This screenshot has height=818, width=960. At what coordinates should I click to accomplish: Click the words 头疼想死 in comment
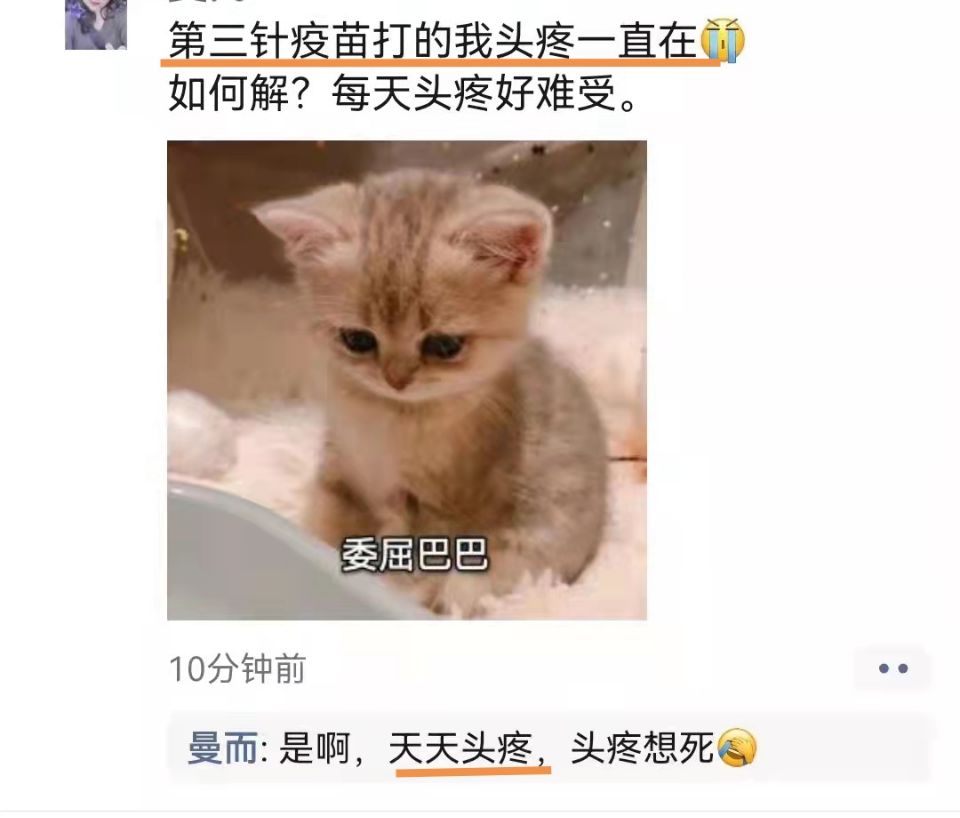[x=642, y=748]
